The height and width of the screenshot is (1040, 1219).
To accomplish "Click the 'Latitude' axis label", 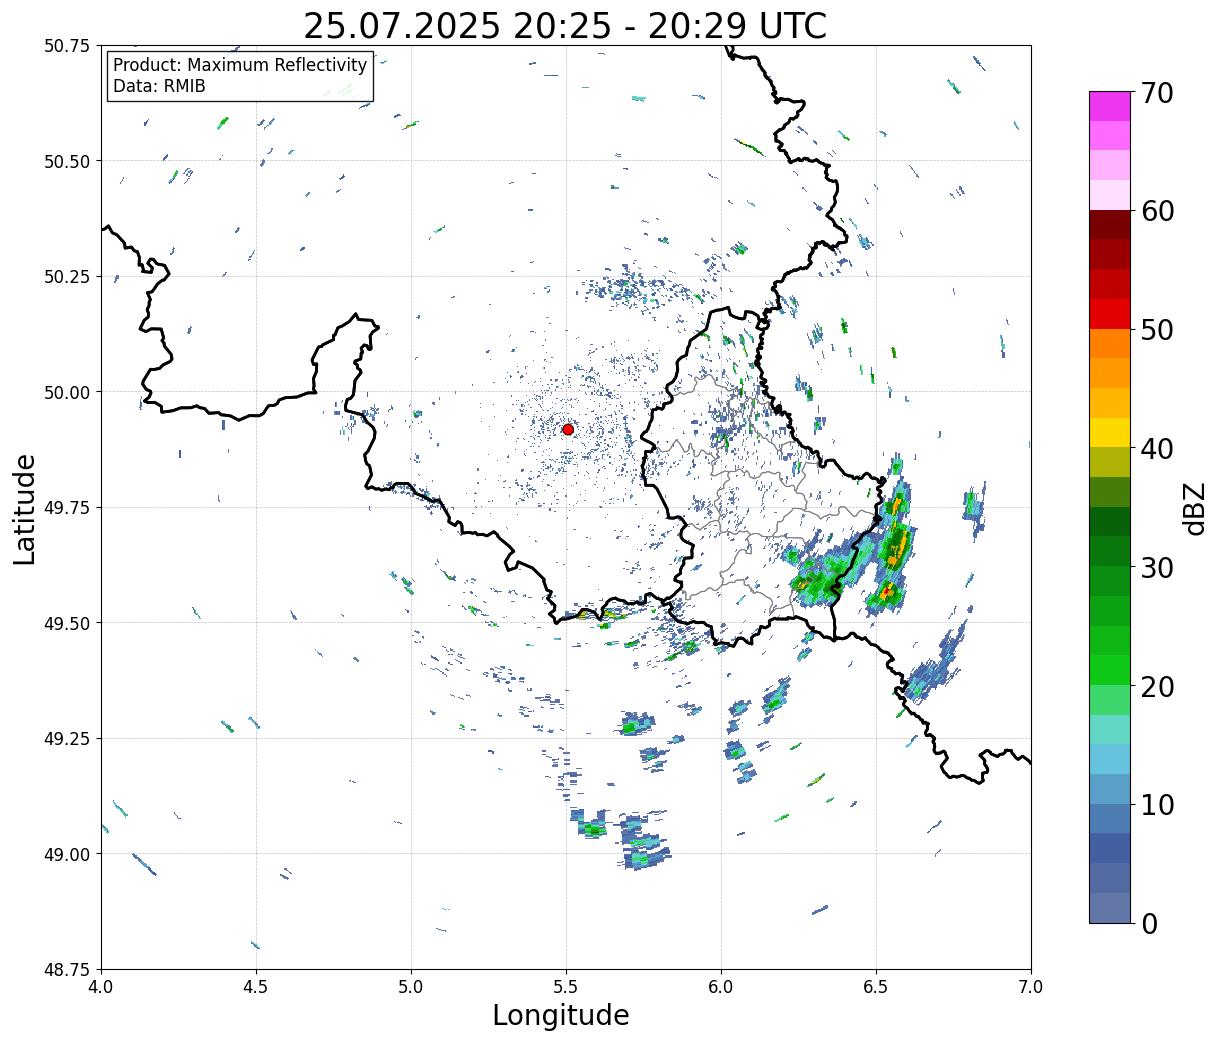I will (x=25, y=509).
